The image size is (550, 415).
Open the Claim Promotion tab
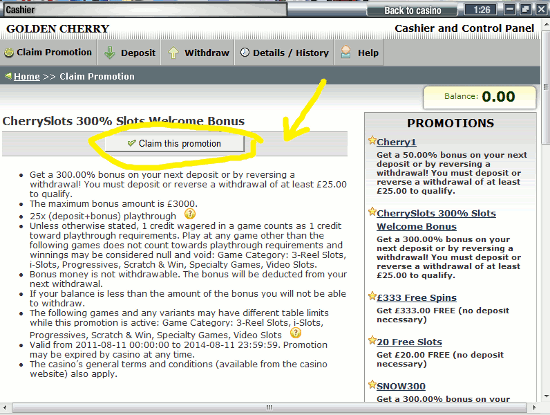[x=48, y=53]
